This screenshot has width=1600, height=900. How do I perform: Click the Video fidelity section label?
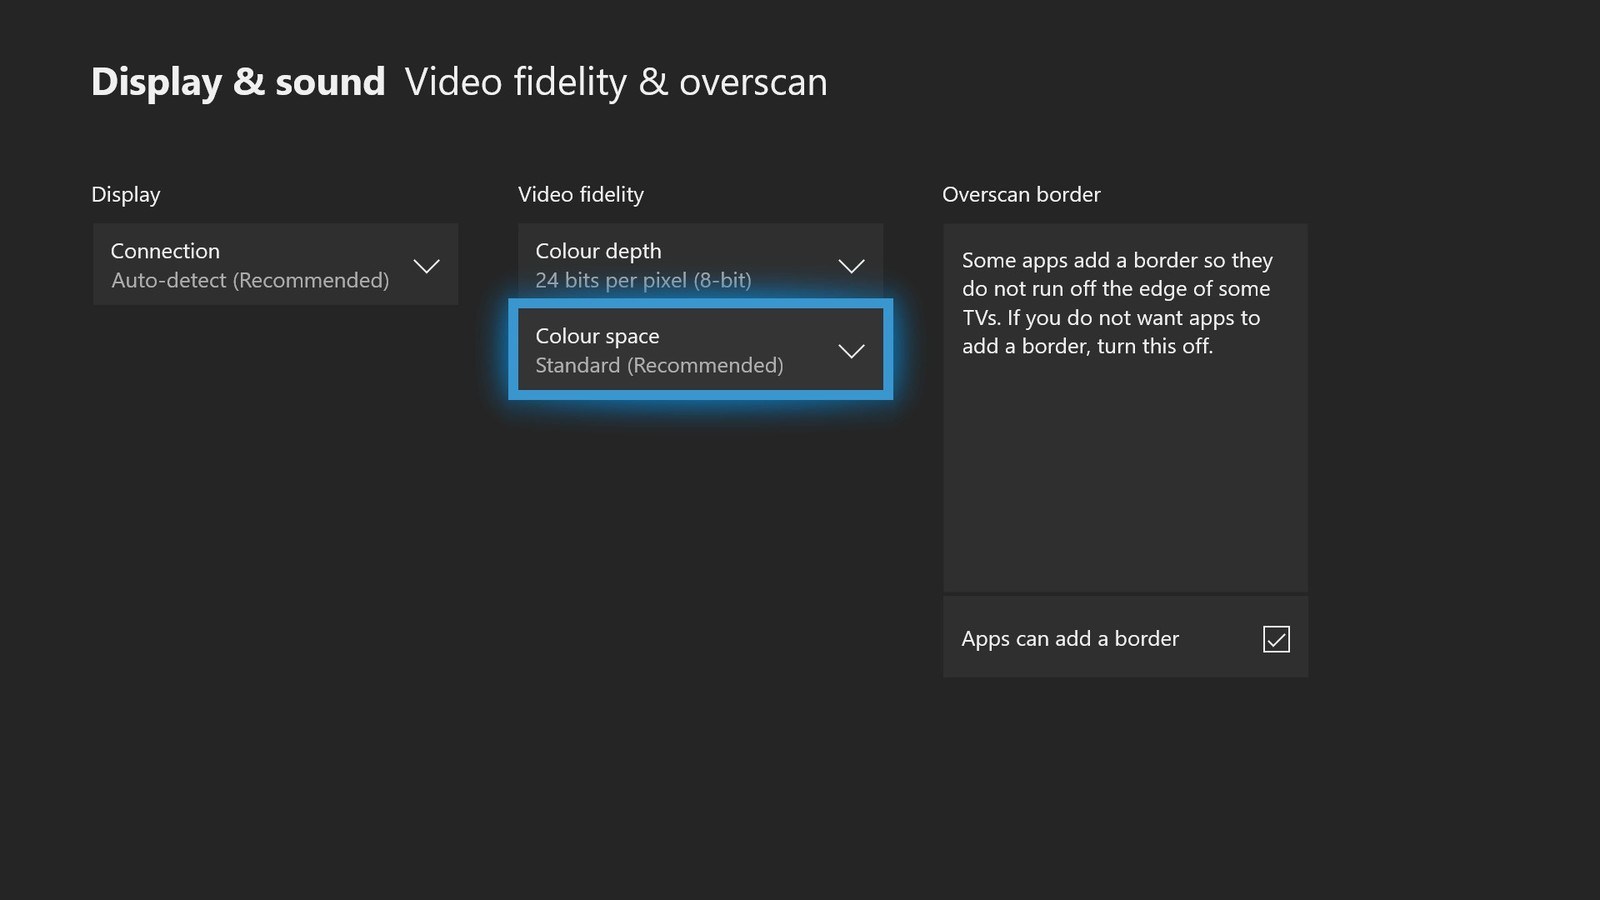pyautogui.click(x=581, y=195)
